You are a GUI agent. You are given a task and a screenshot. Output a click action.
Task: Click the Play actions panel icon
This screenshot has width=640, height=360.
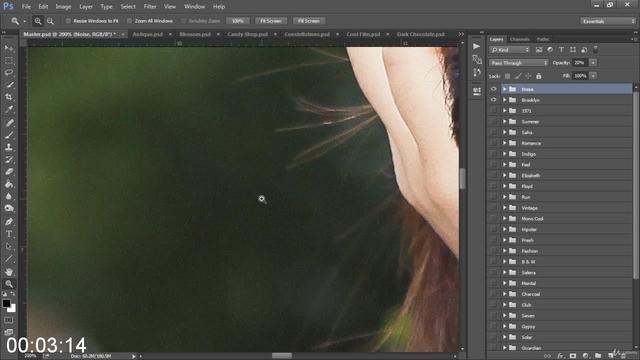[476, 46]
